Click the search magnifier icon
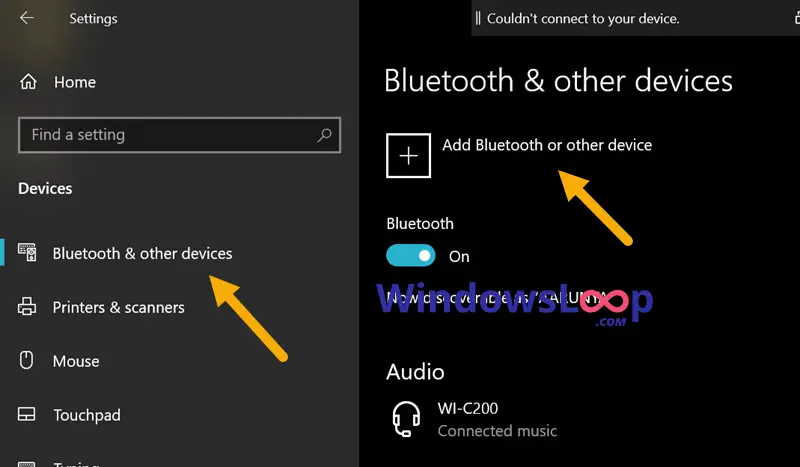 pyautogui.click(x=324, y=135)
